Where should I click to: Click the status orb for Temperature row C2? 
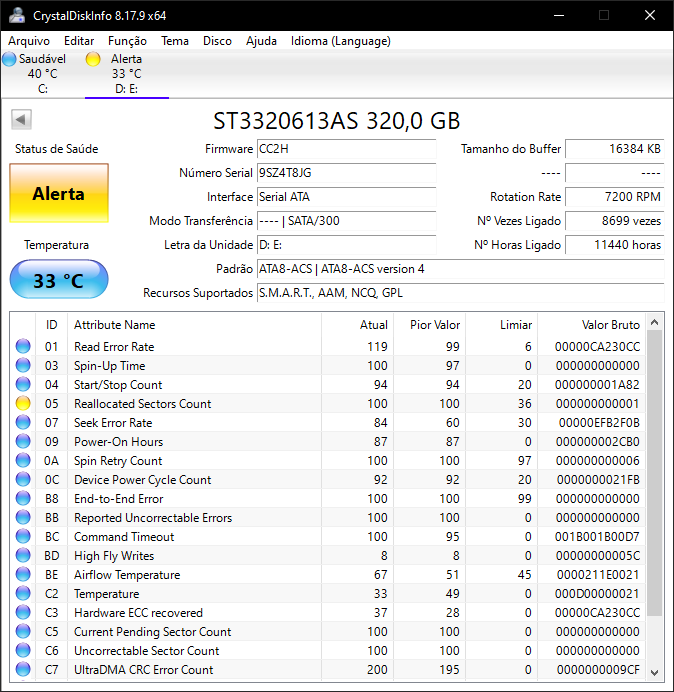click(23, 593)
